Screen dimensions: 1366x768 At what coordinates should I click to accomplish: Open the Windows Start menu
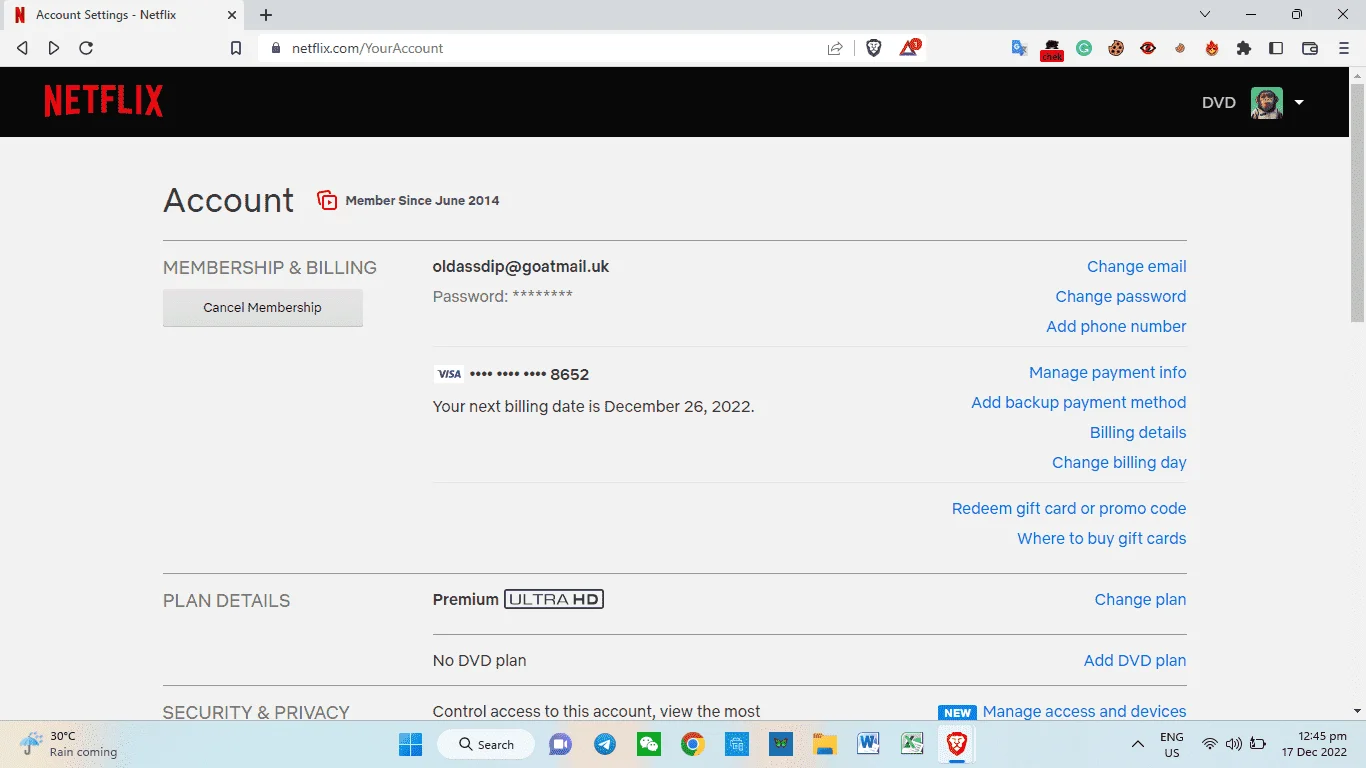[x=410, y=744]
